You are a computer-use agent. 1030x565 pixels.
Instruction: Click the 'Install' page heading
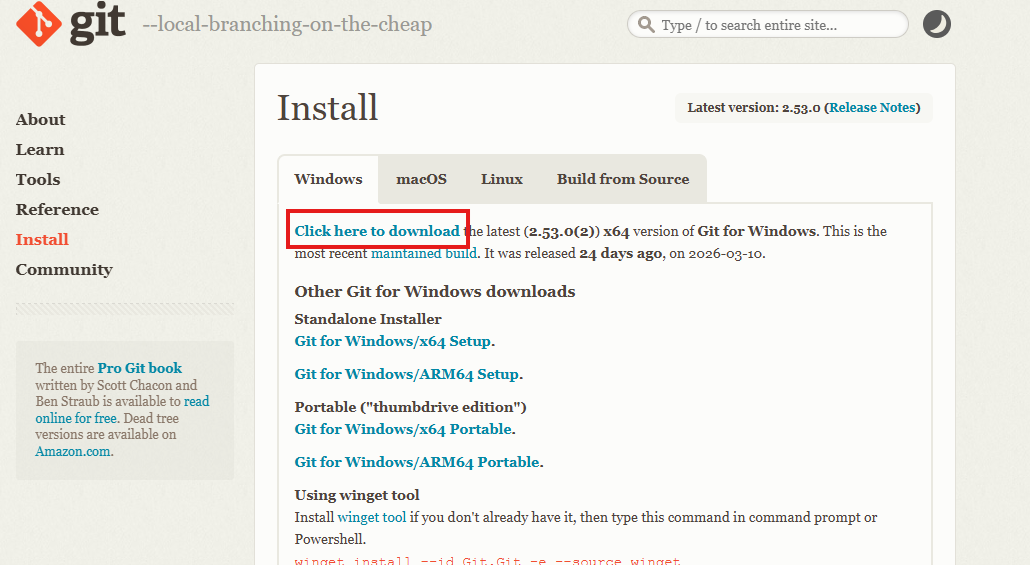pyautogui.click(x=328, y=108)
